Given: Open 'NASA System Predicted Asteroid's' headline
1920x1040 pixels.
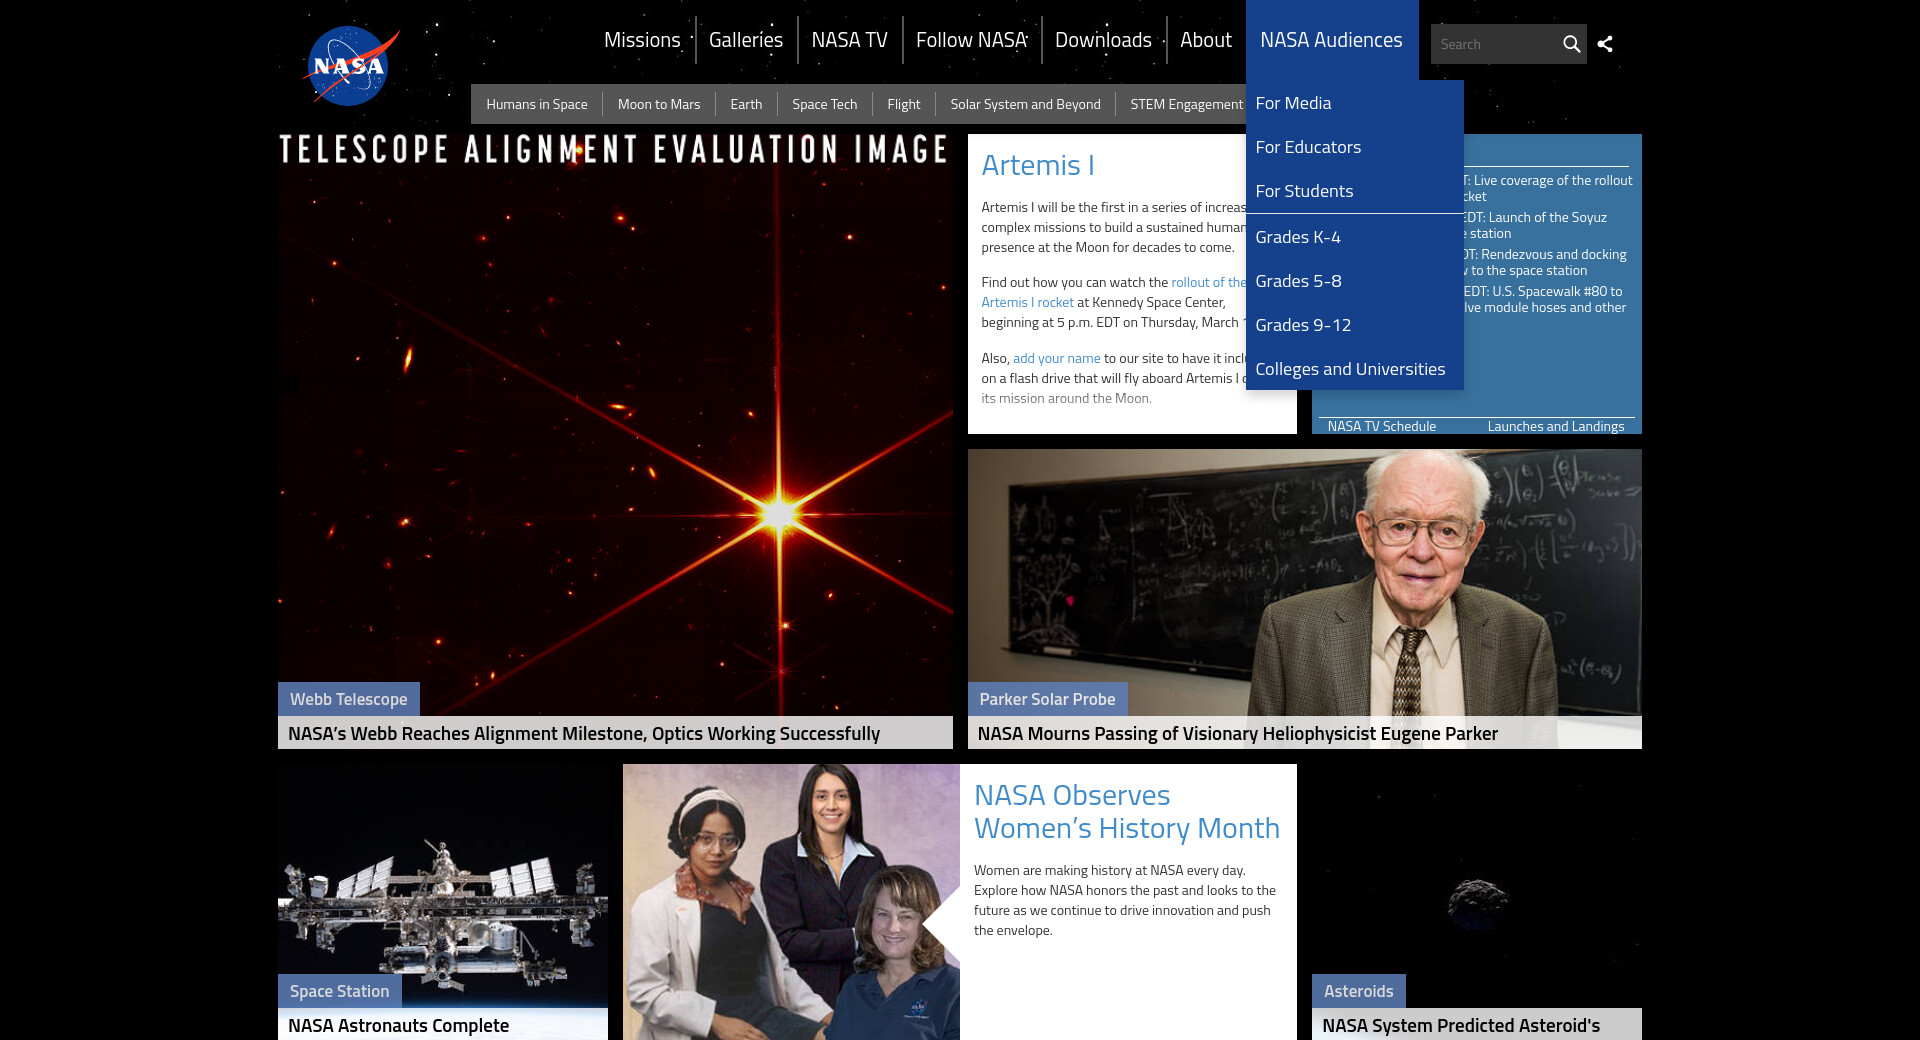Looking at the screenshot, I should tap(1461, 1025).
